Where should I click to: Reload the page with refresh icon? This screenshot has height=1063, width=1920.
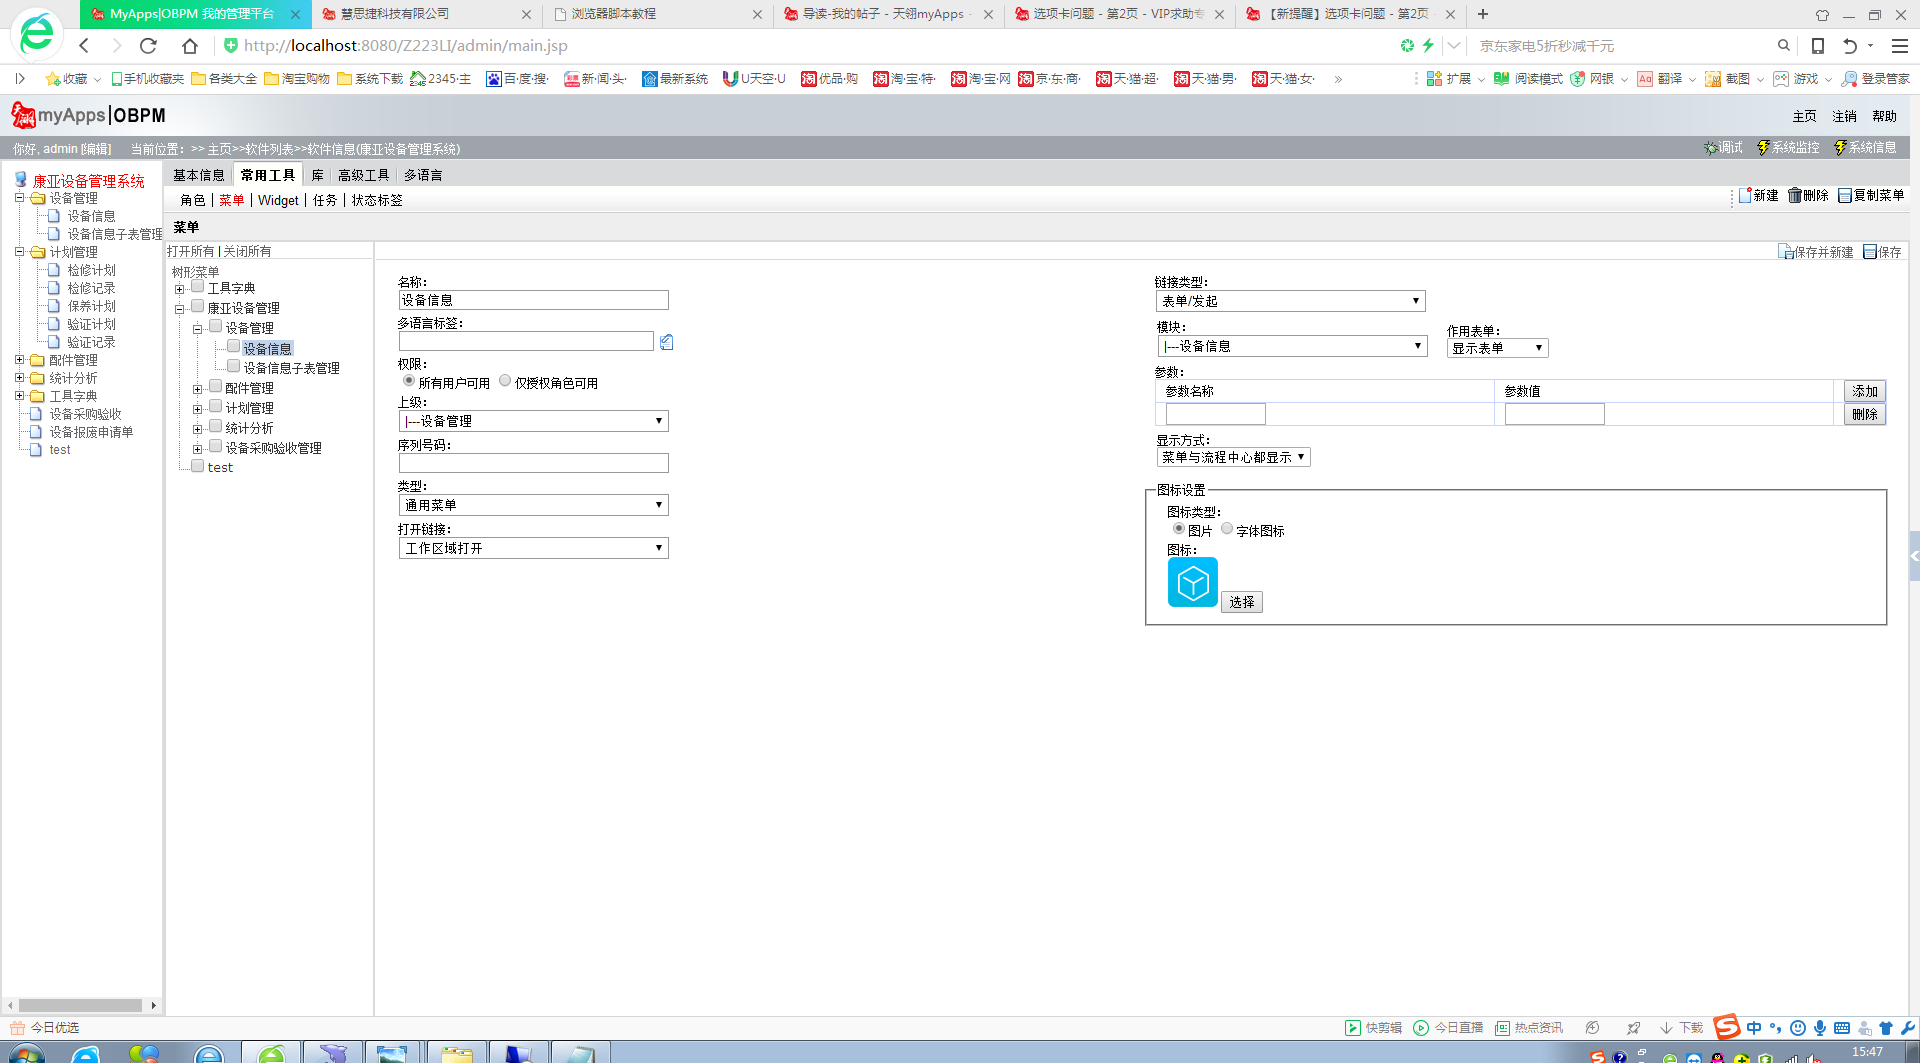pyautogui.click(x=148, y=45)
